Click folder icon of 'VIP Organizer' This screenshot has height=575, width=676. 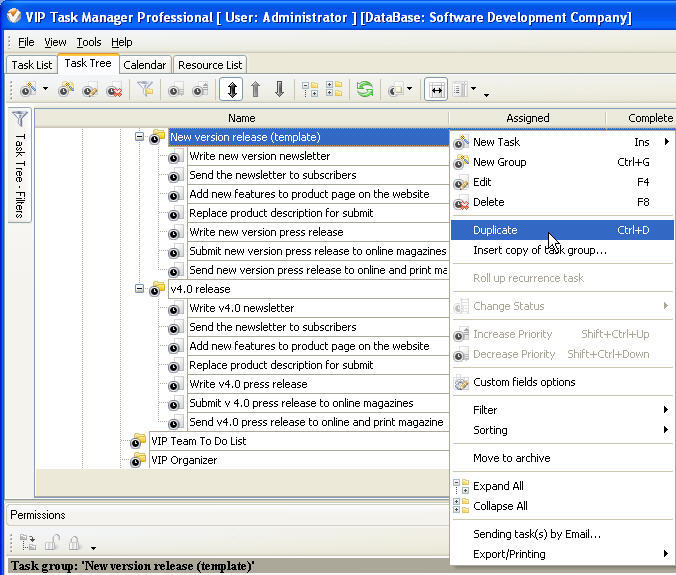click(138, 459)
